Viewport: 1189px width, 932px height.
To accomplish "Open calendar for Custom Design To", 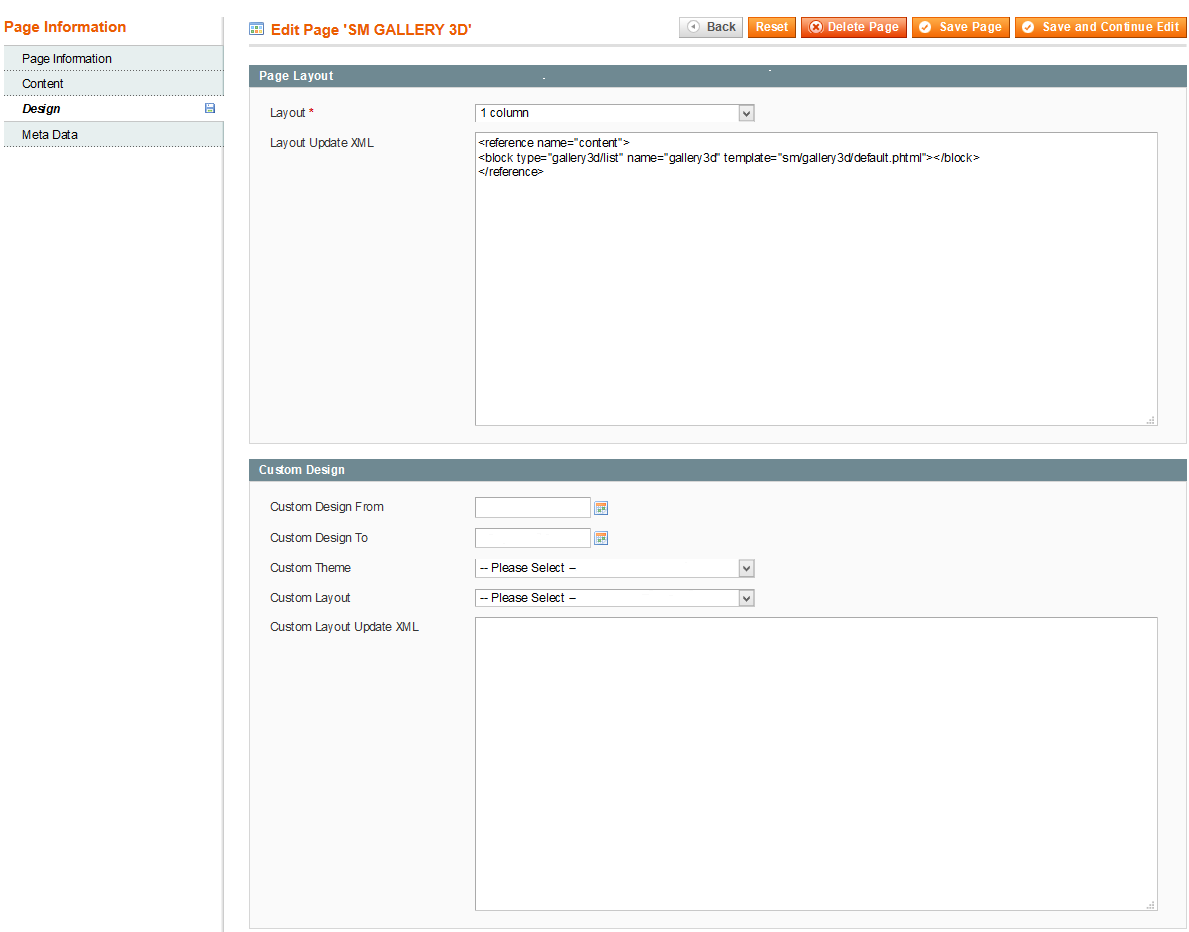I will [601, 538].
